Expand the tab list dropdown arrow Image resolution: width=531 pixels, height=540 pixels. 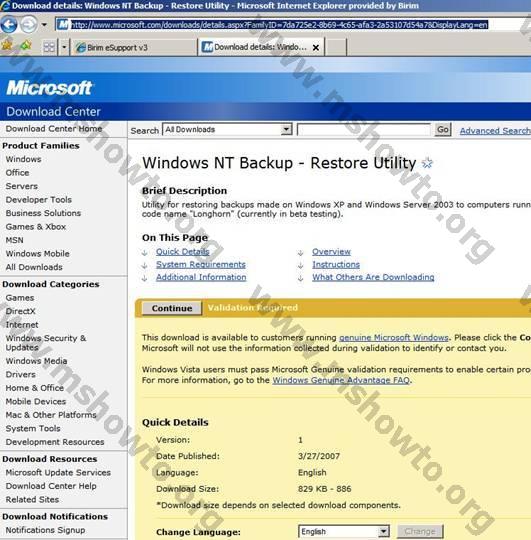click(64, 47)
